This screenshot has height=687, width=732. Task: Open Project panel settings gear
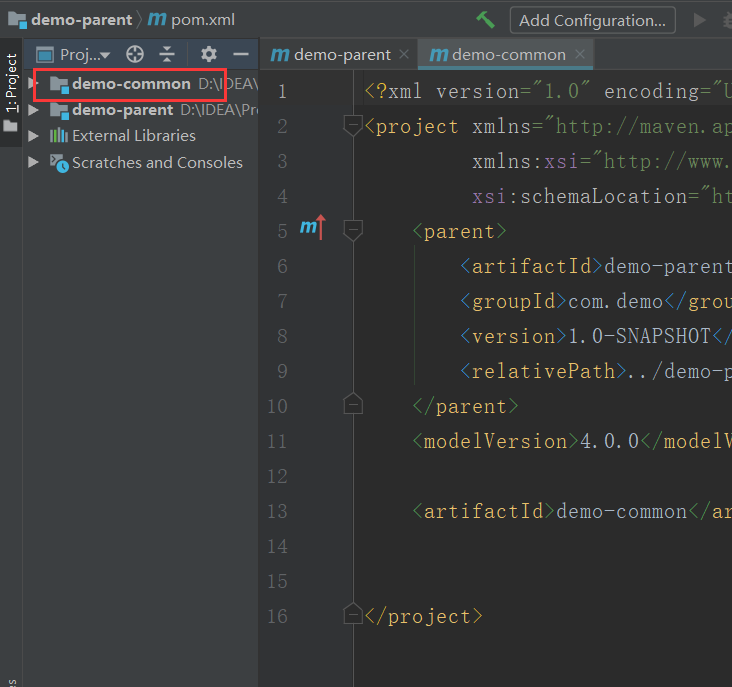click(x=209, y=55)
